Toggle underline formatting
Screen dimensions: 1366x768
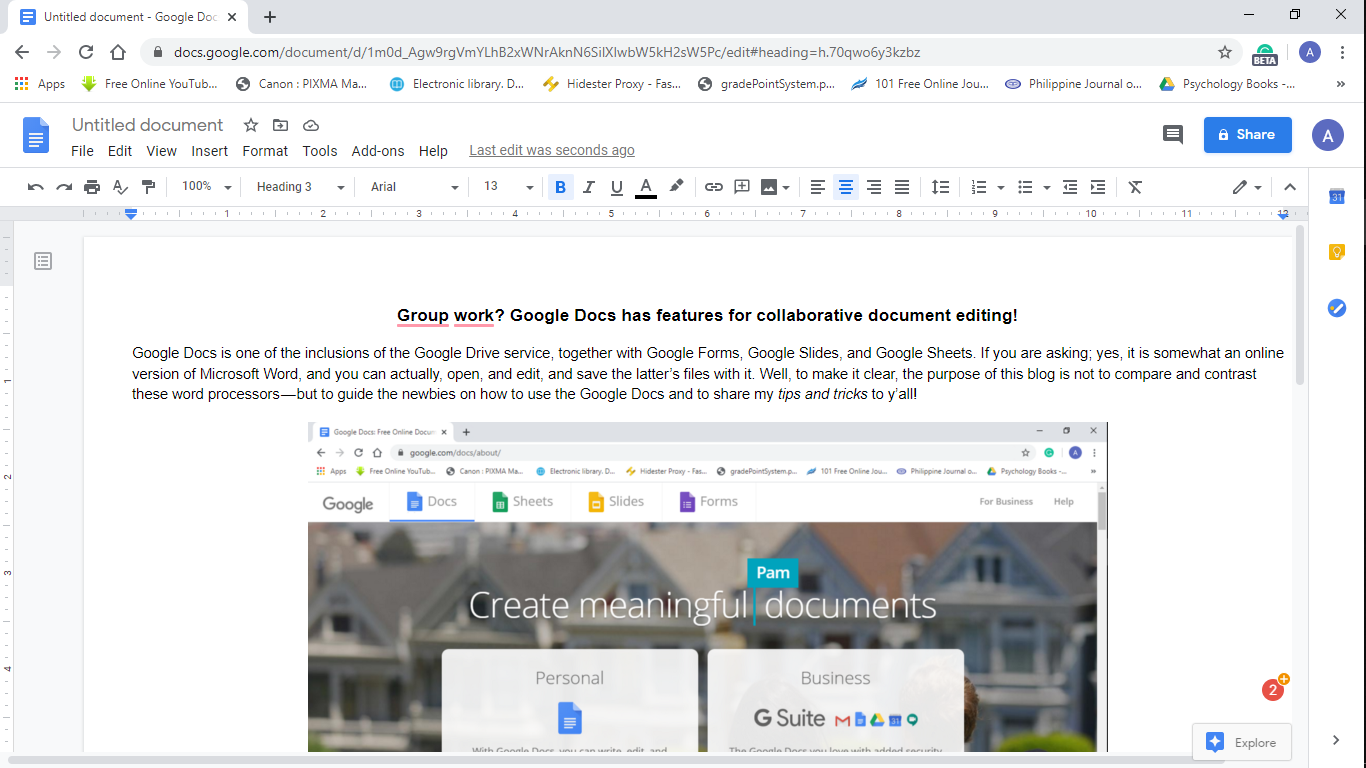point(616,187)
